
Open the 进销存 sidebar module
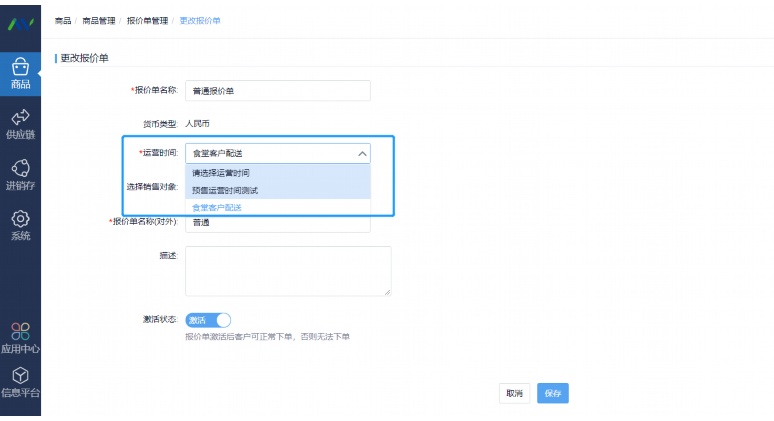tap(20, 175)
